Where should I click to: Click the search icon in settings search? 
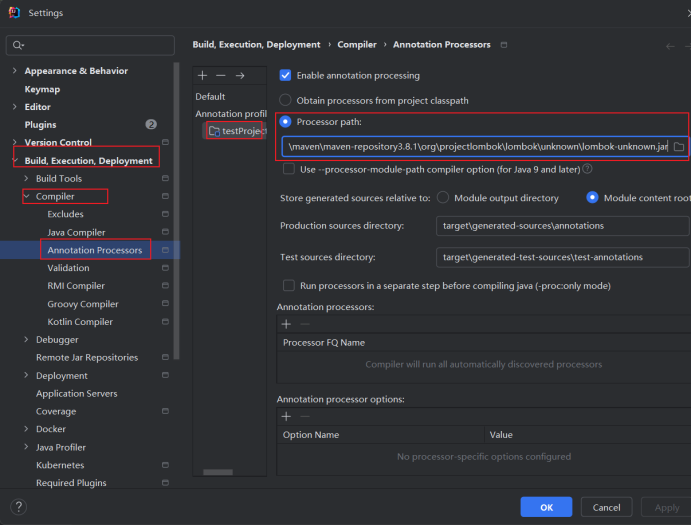pos(18,45)
